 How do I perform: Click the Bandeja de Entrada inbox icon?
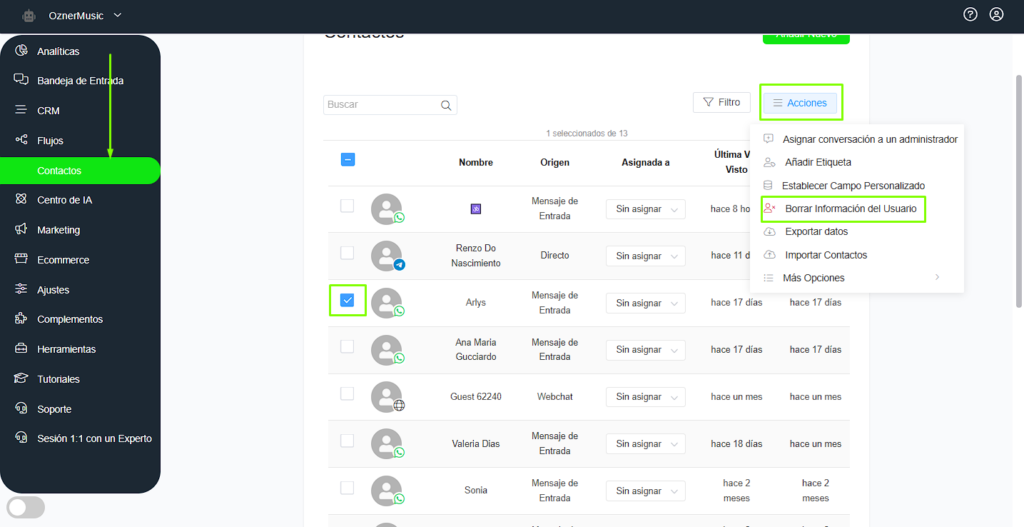click(21, 80)
